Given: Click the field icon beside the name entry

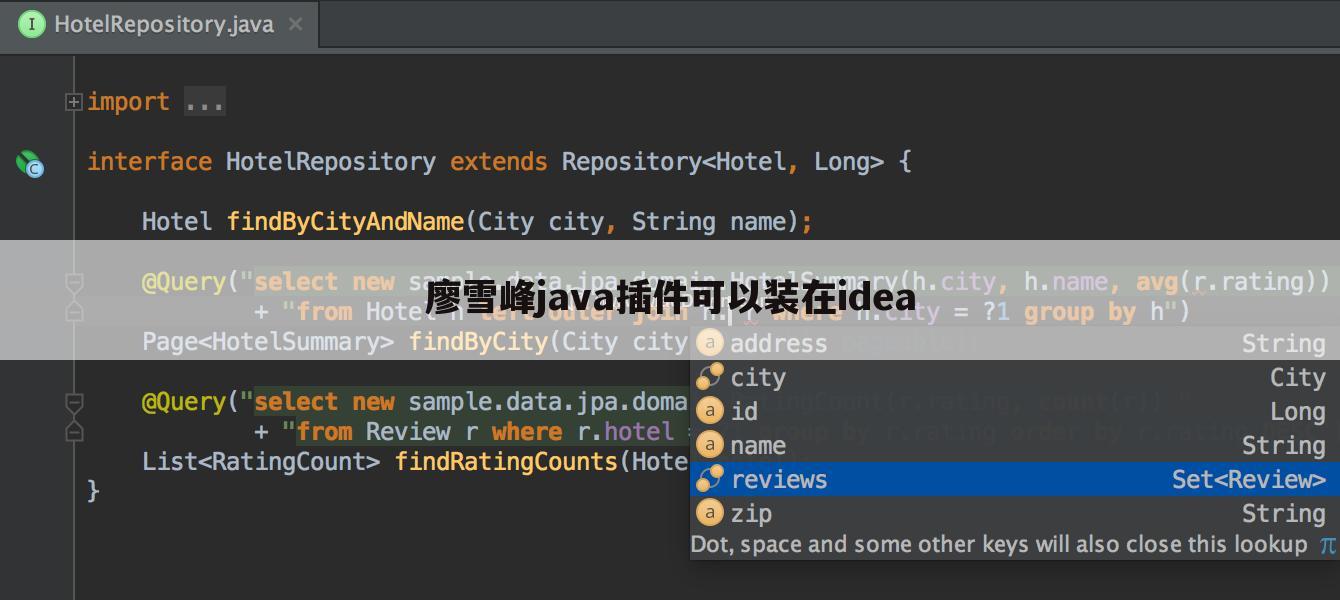Looking at the screenshot, I should point(709,445).
